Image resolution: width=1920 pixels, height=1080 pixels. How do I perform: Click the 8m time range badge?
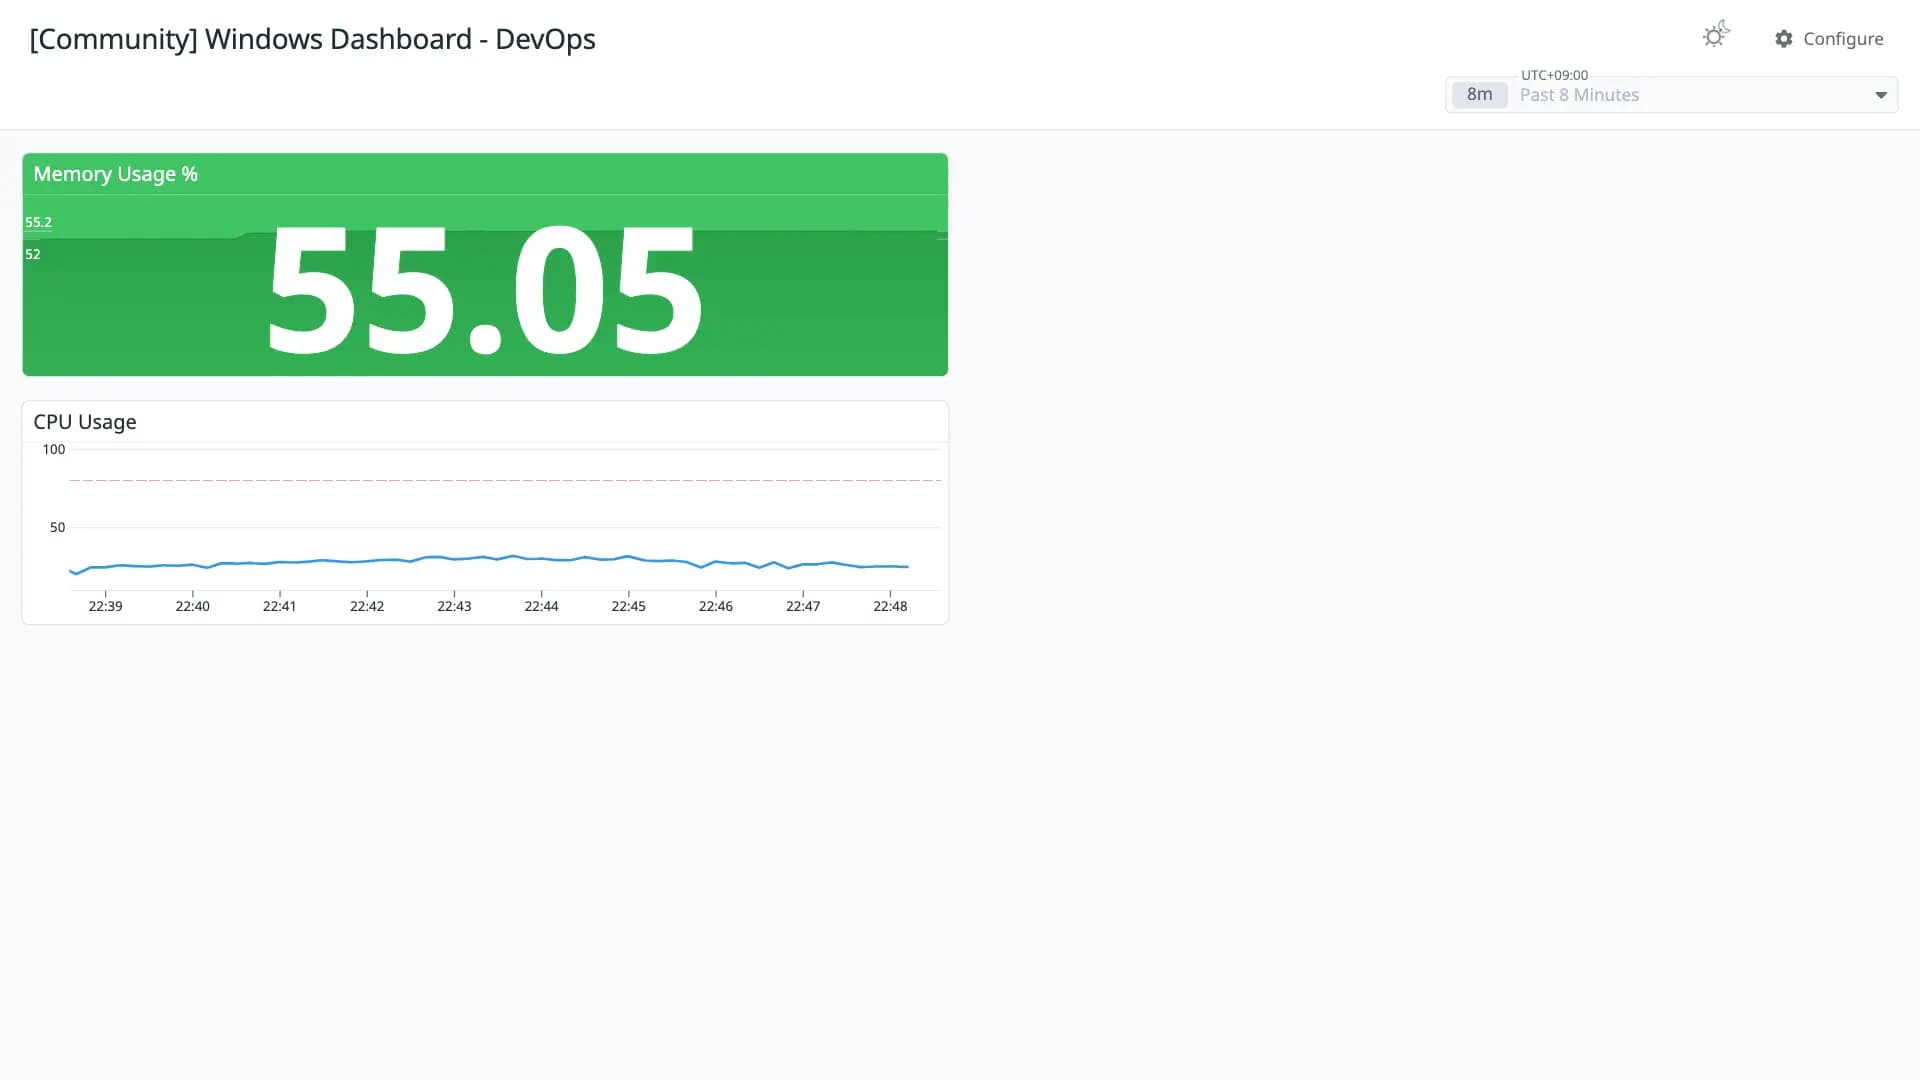[1480, 95]
